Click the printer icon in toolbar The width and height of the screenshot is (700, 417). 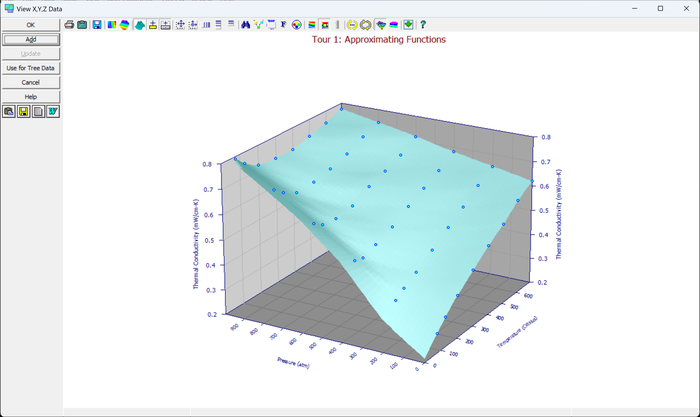69,25
